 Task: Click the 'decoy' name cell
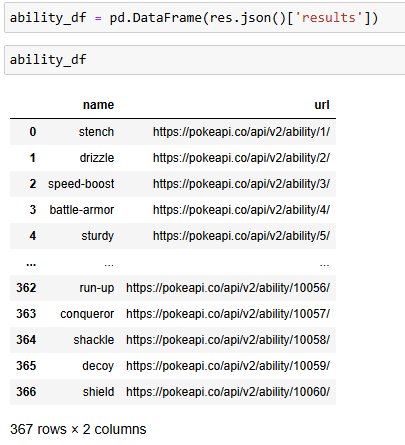coord(98,366)
